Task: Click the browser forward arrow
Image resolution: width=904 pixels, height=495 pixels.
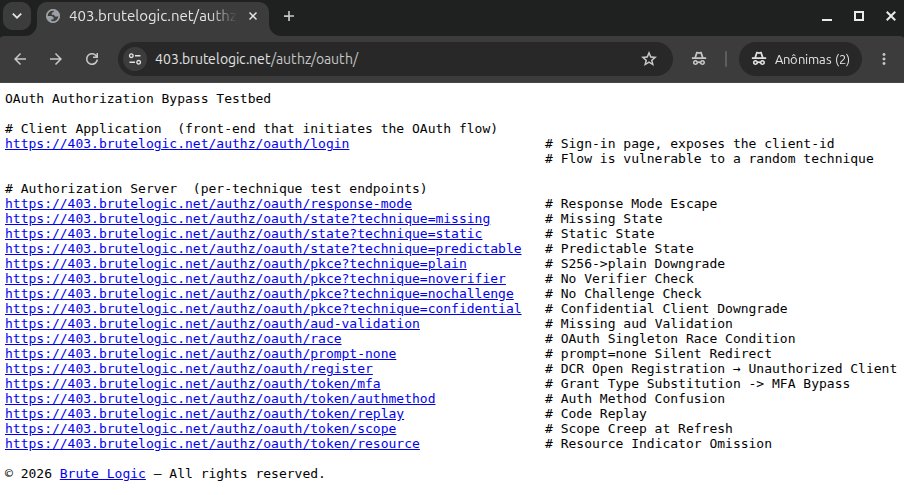Action: pyautogui.click(x=55, y=59)
